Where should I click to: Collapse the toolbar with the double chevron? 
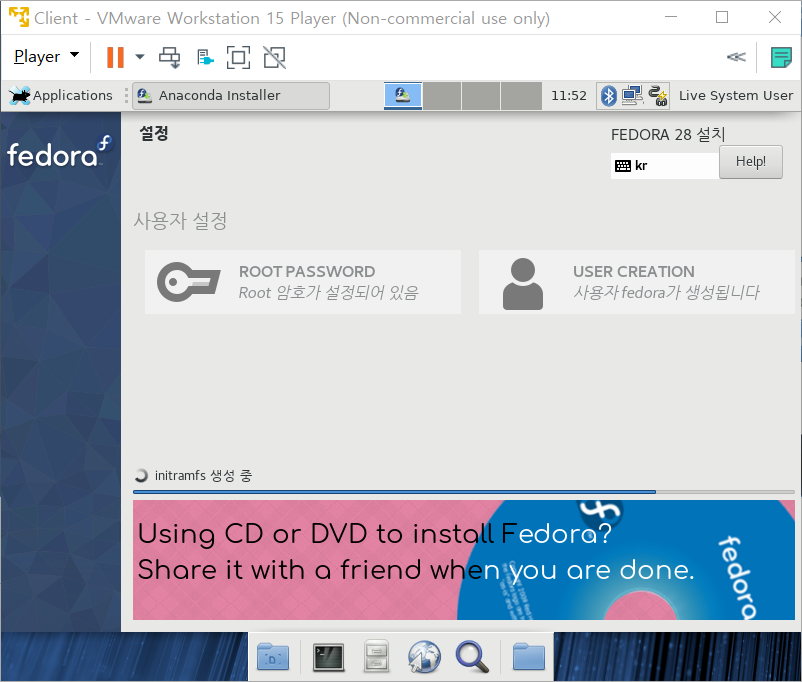click(736, 57)
